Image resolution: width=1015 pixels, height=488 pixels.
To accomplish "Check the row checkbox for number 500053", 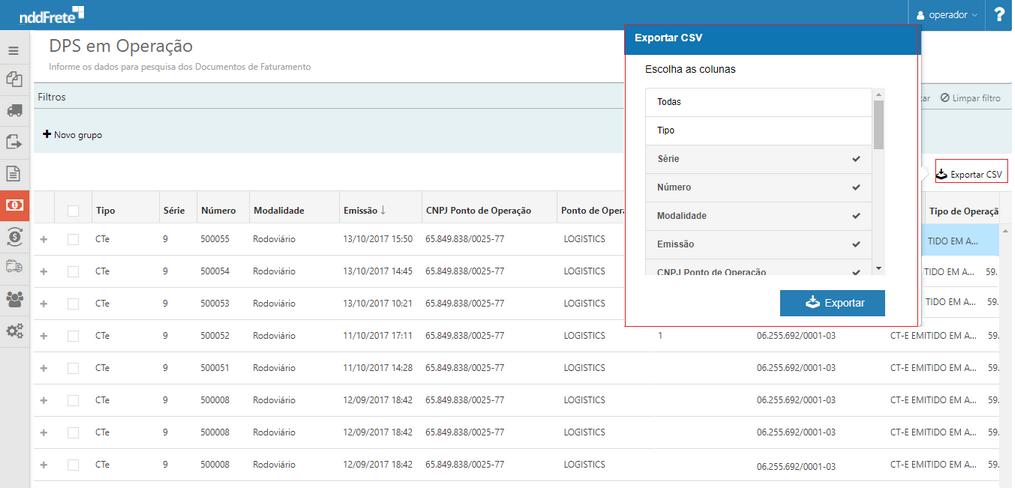I will click(73, 304).
